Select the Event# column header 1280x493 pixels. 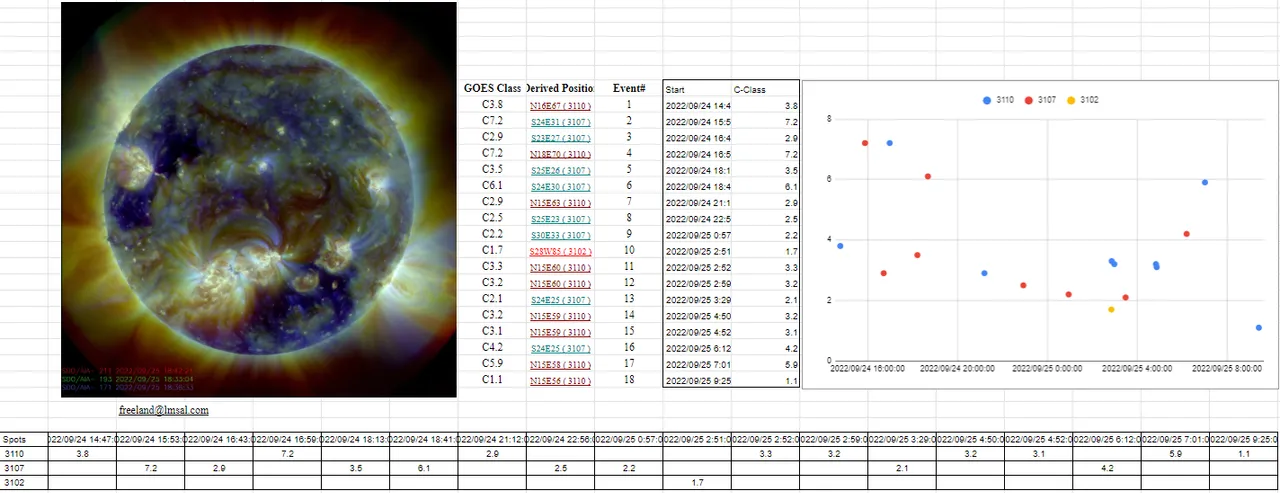629,88
